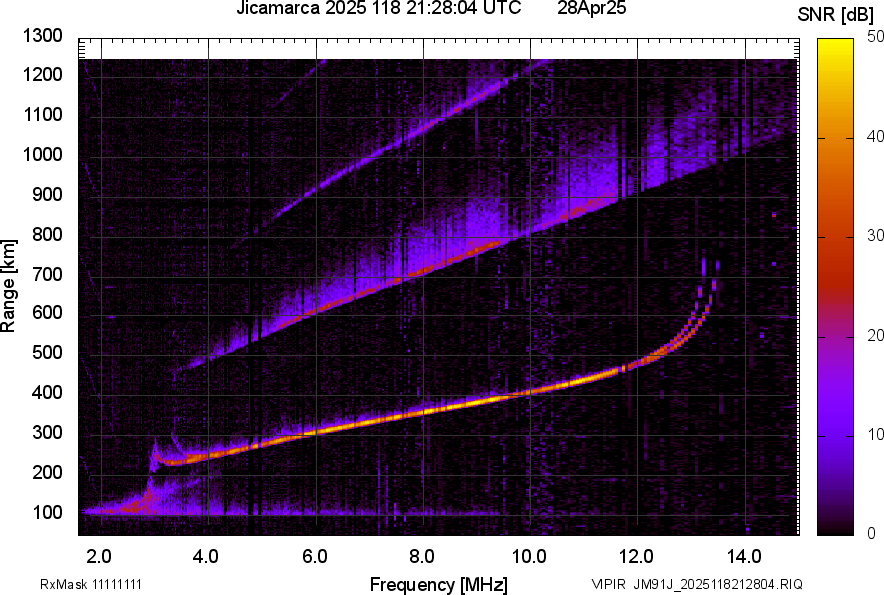
Task: Click the colorbar tick label '30'
Action: coord(875,235)
